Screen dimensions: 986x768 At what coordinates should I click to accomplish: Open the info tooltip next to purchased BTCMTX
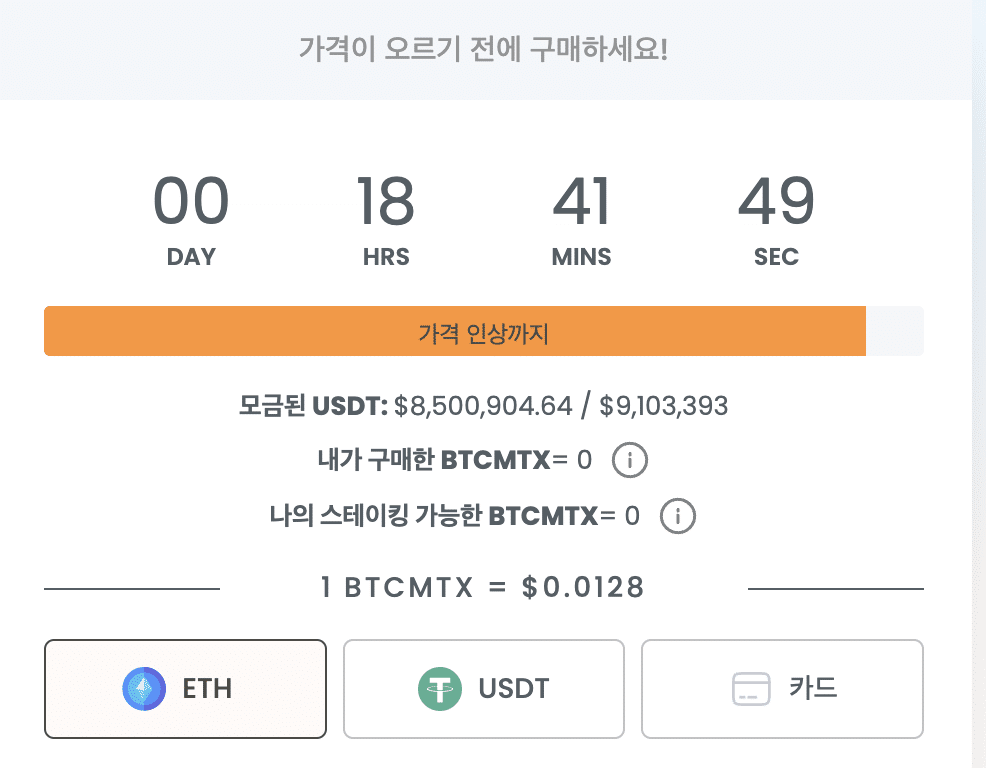[630, 460]
